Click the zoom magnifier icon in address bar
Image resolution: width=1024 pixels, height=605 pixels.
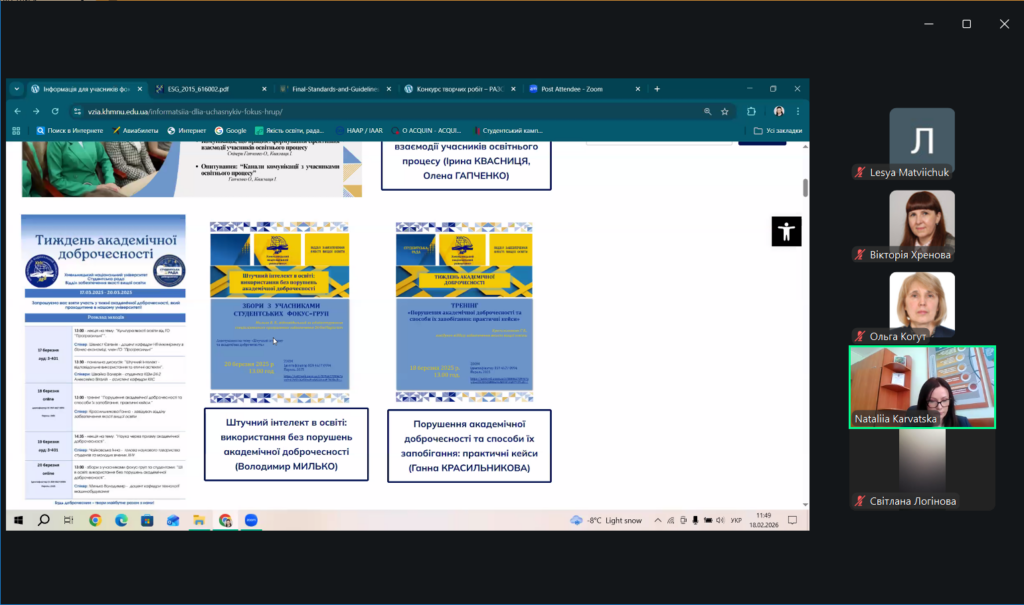(708, 111)
